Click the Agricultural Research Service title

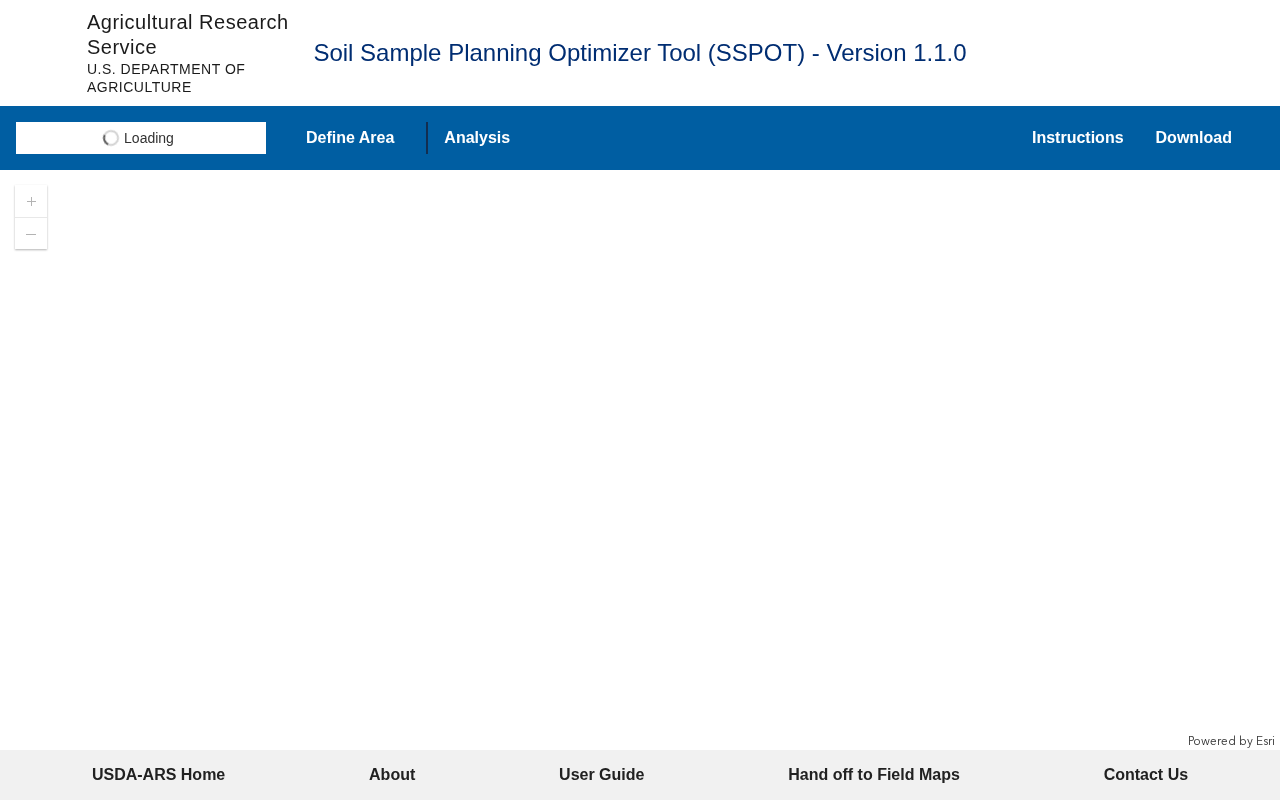[188, 35]
